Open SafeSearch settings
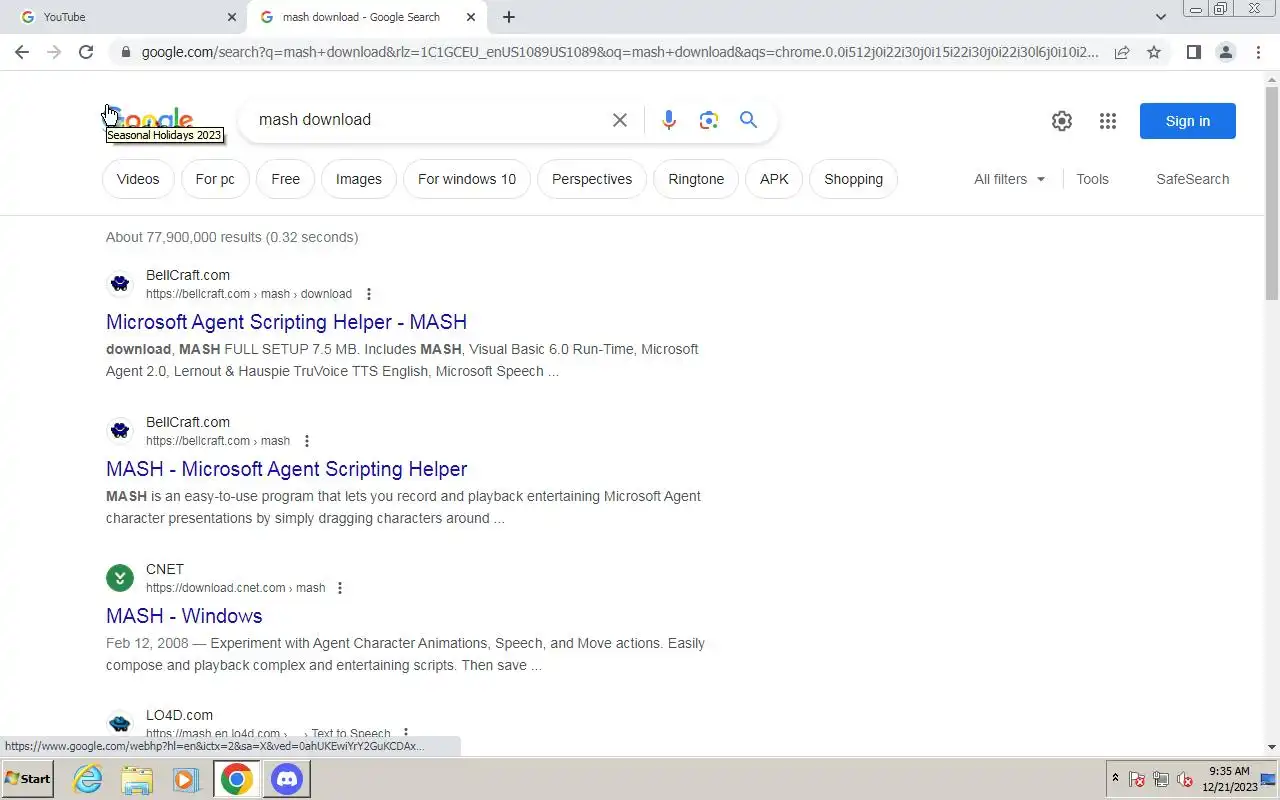Screen dimensions: 1280x800 (1193, 179)
